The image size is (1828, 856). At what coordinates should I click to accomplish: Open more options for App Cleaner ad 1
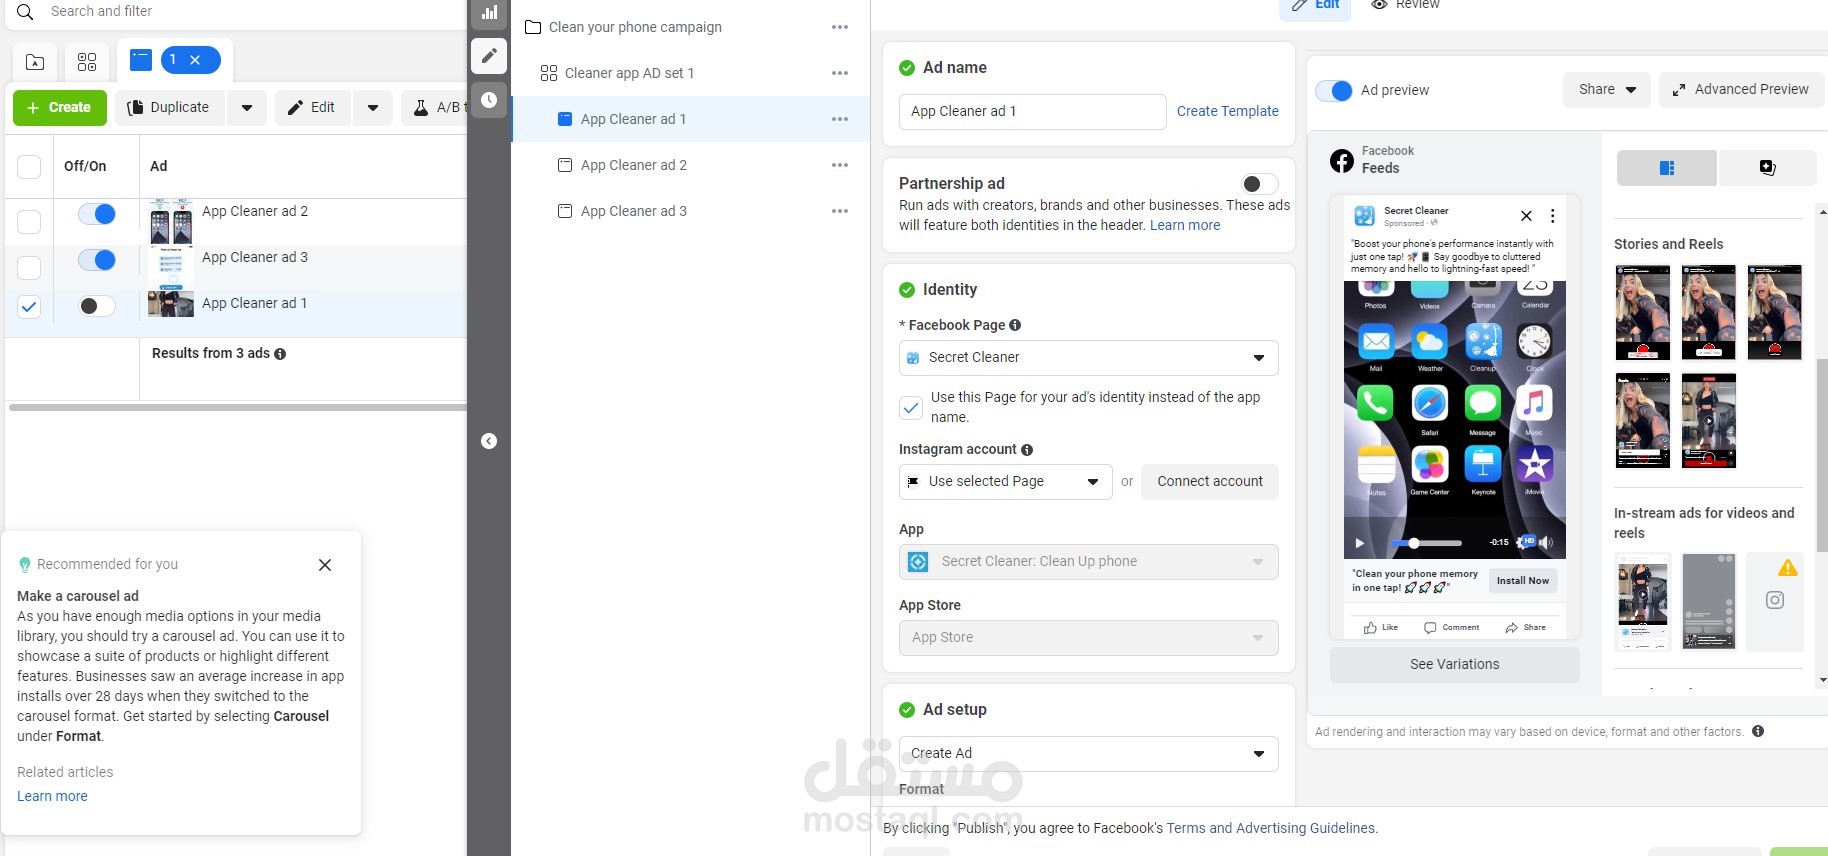[x=840, y=119]
